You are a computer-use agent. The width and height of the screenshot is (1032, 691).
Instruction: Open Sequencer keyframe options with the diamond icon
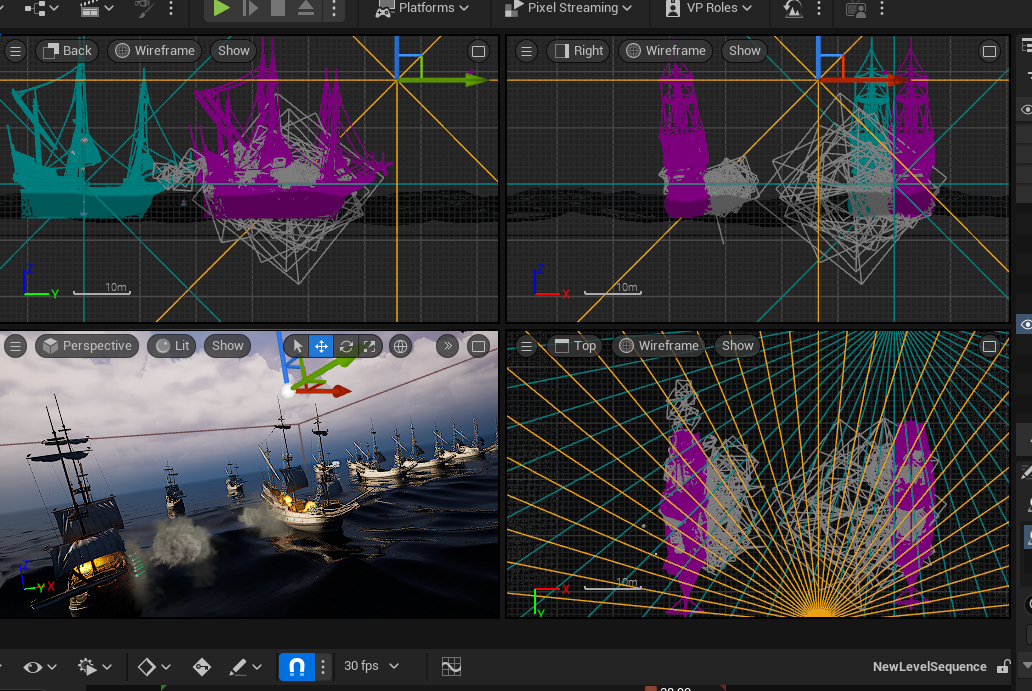coord(145,666)
